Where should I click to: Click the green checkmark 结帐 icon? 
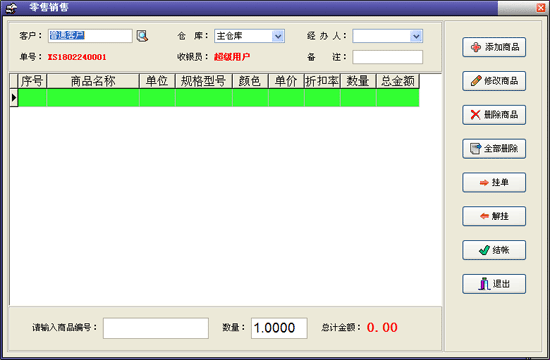tap(484, 250)
